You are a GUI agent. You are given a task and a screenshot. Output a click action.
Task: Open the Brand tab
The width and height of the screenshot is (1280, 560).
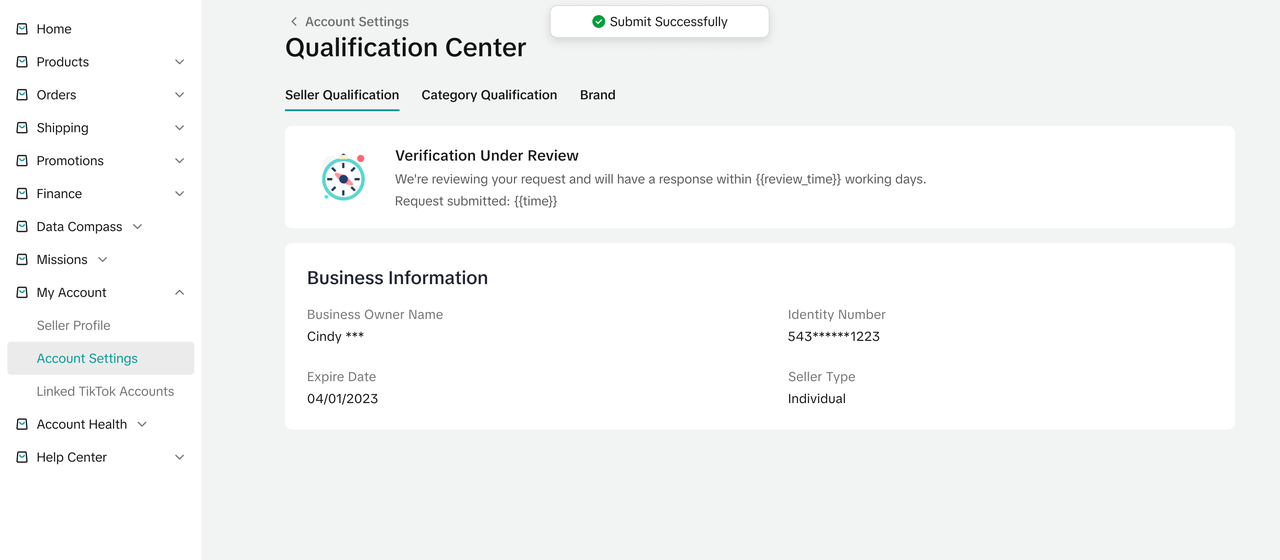click(597, 95)
